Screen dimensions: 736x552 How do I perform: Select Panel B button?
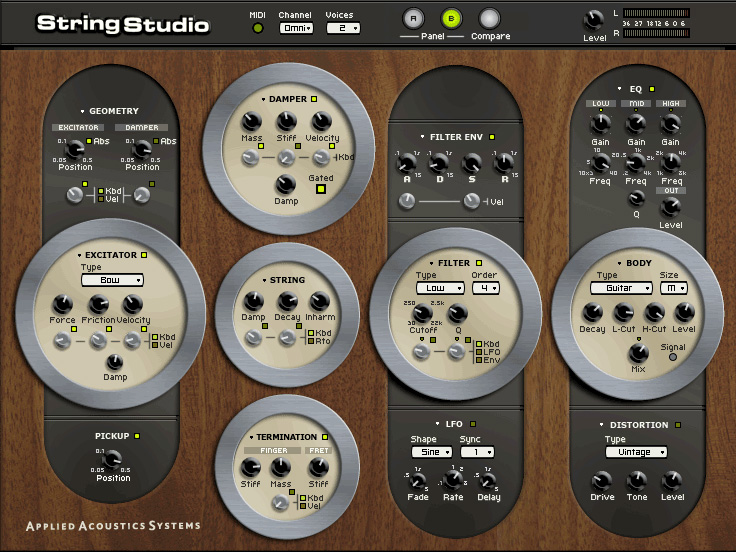[x=451, y=19]
